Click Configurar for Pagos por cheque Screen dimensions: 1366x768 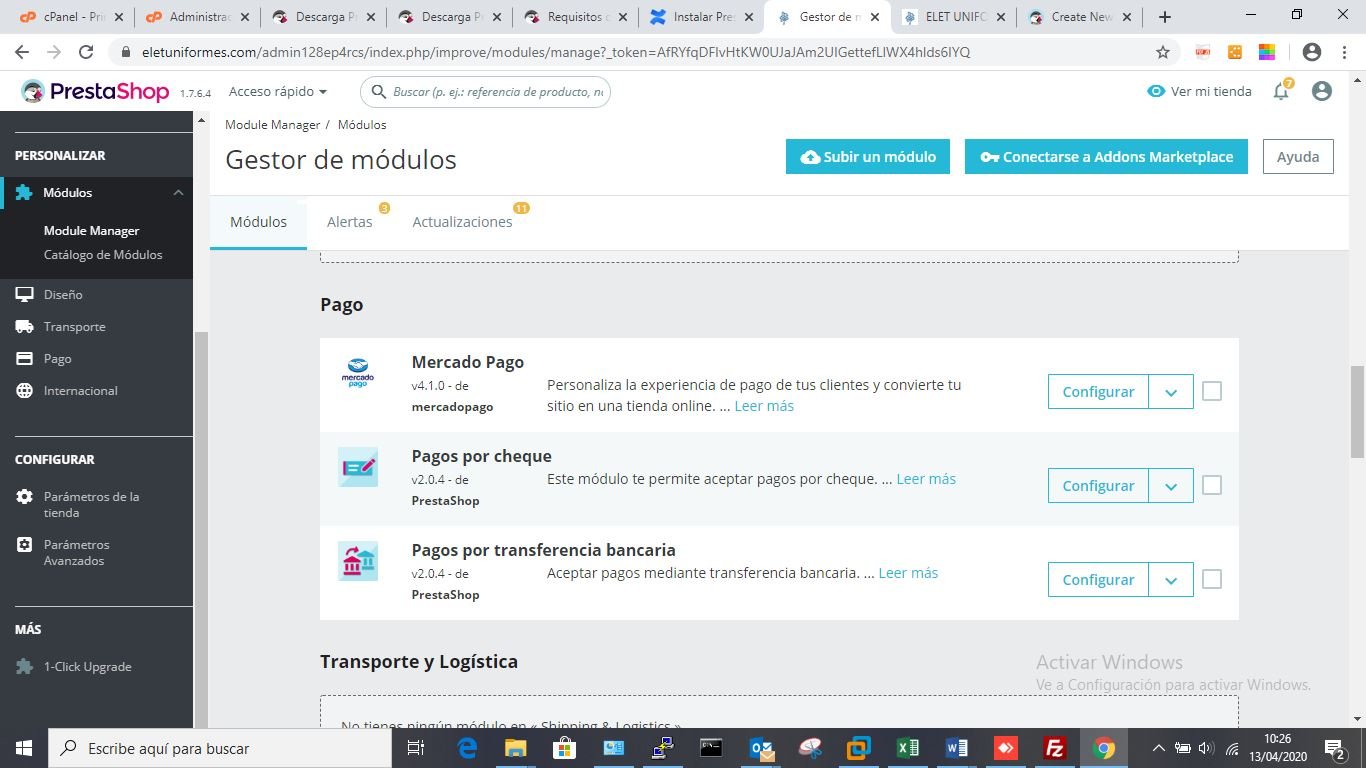coord(1098,486)
